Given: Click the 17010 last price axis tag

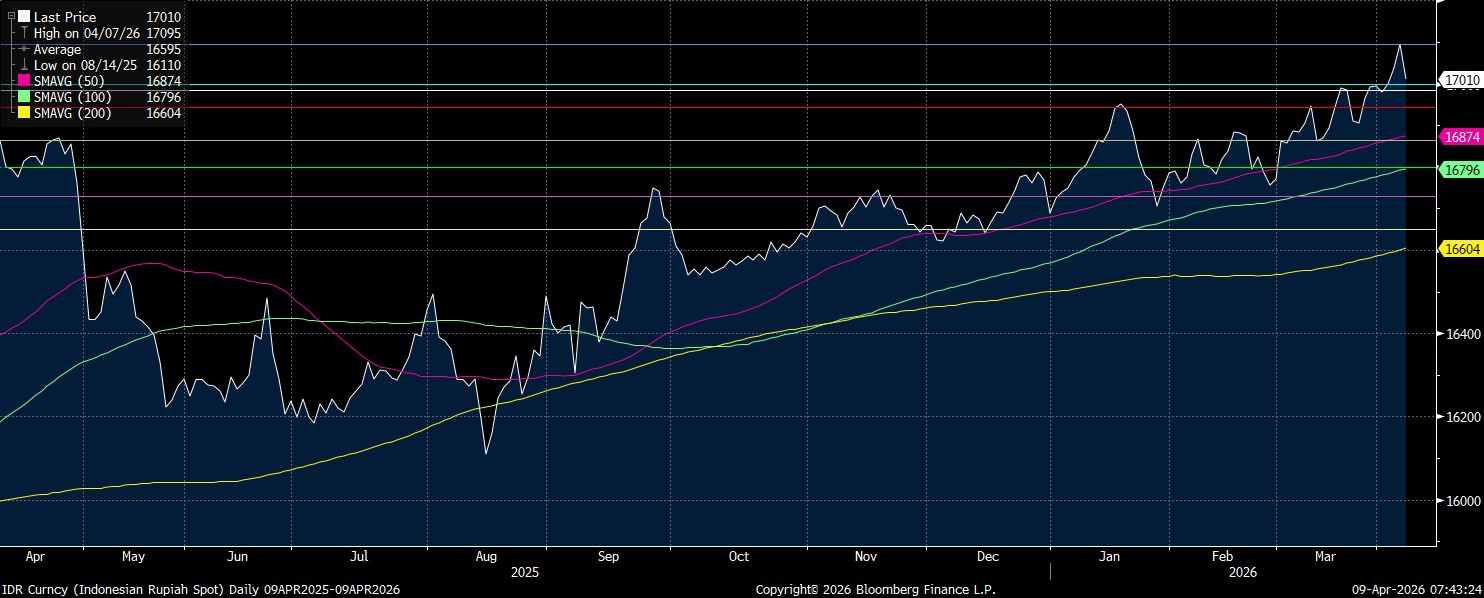Looking at the screenshot, I should [1461, 79].
